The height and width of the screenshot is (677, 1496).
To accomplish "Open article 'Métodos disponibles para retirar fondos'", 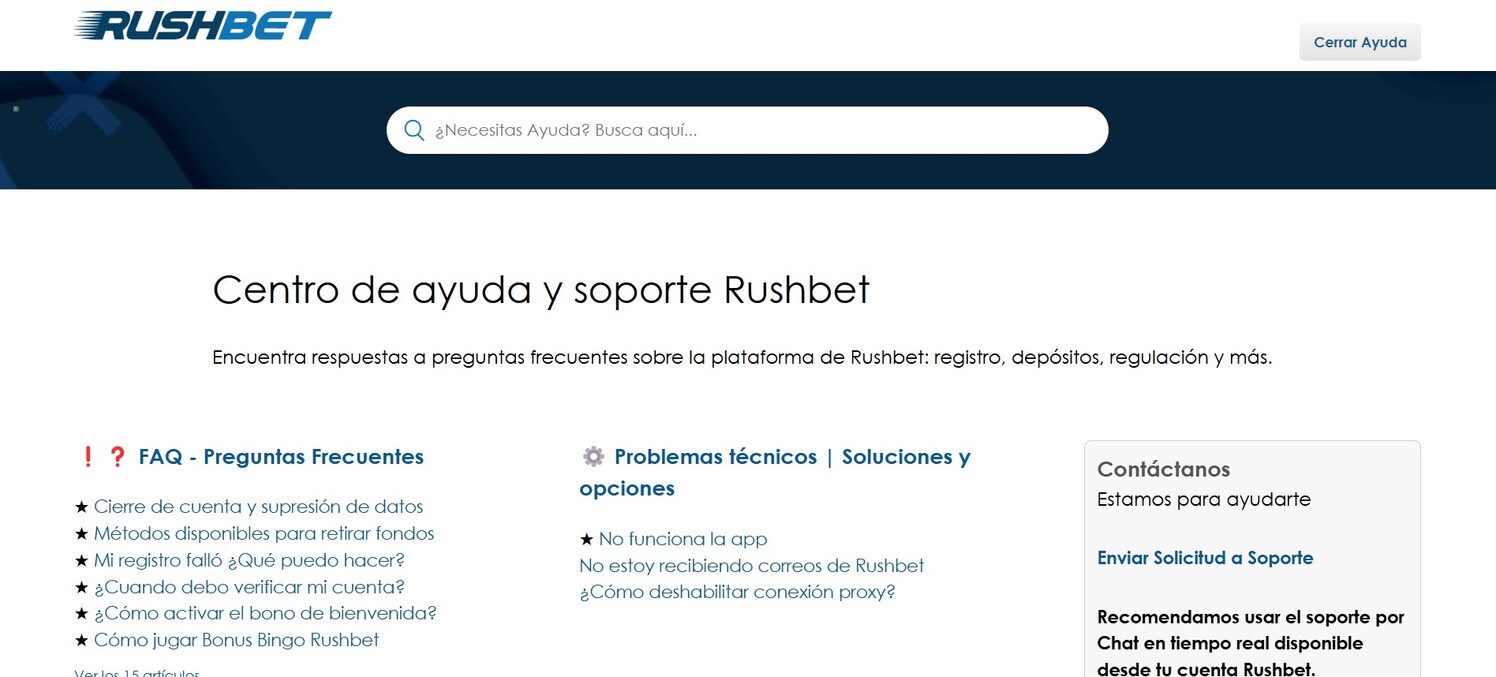I will coord(264,534).
